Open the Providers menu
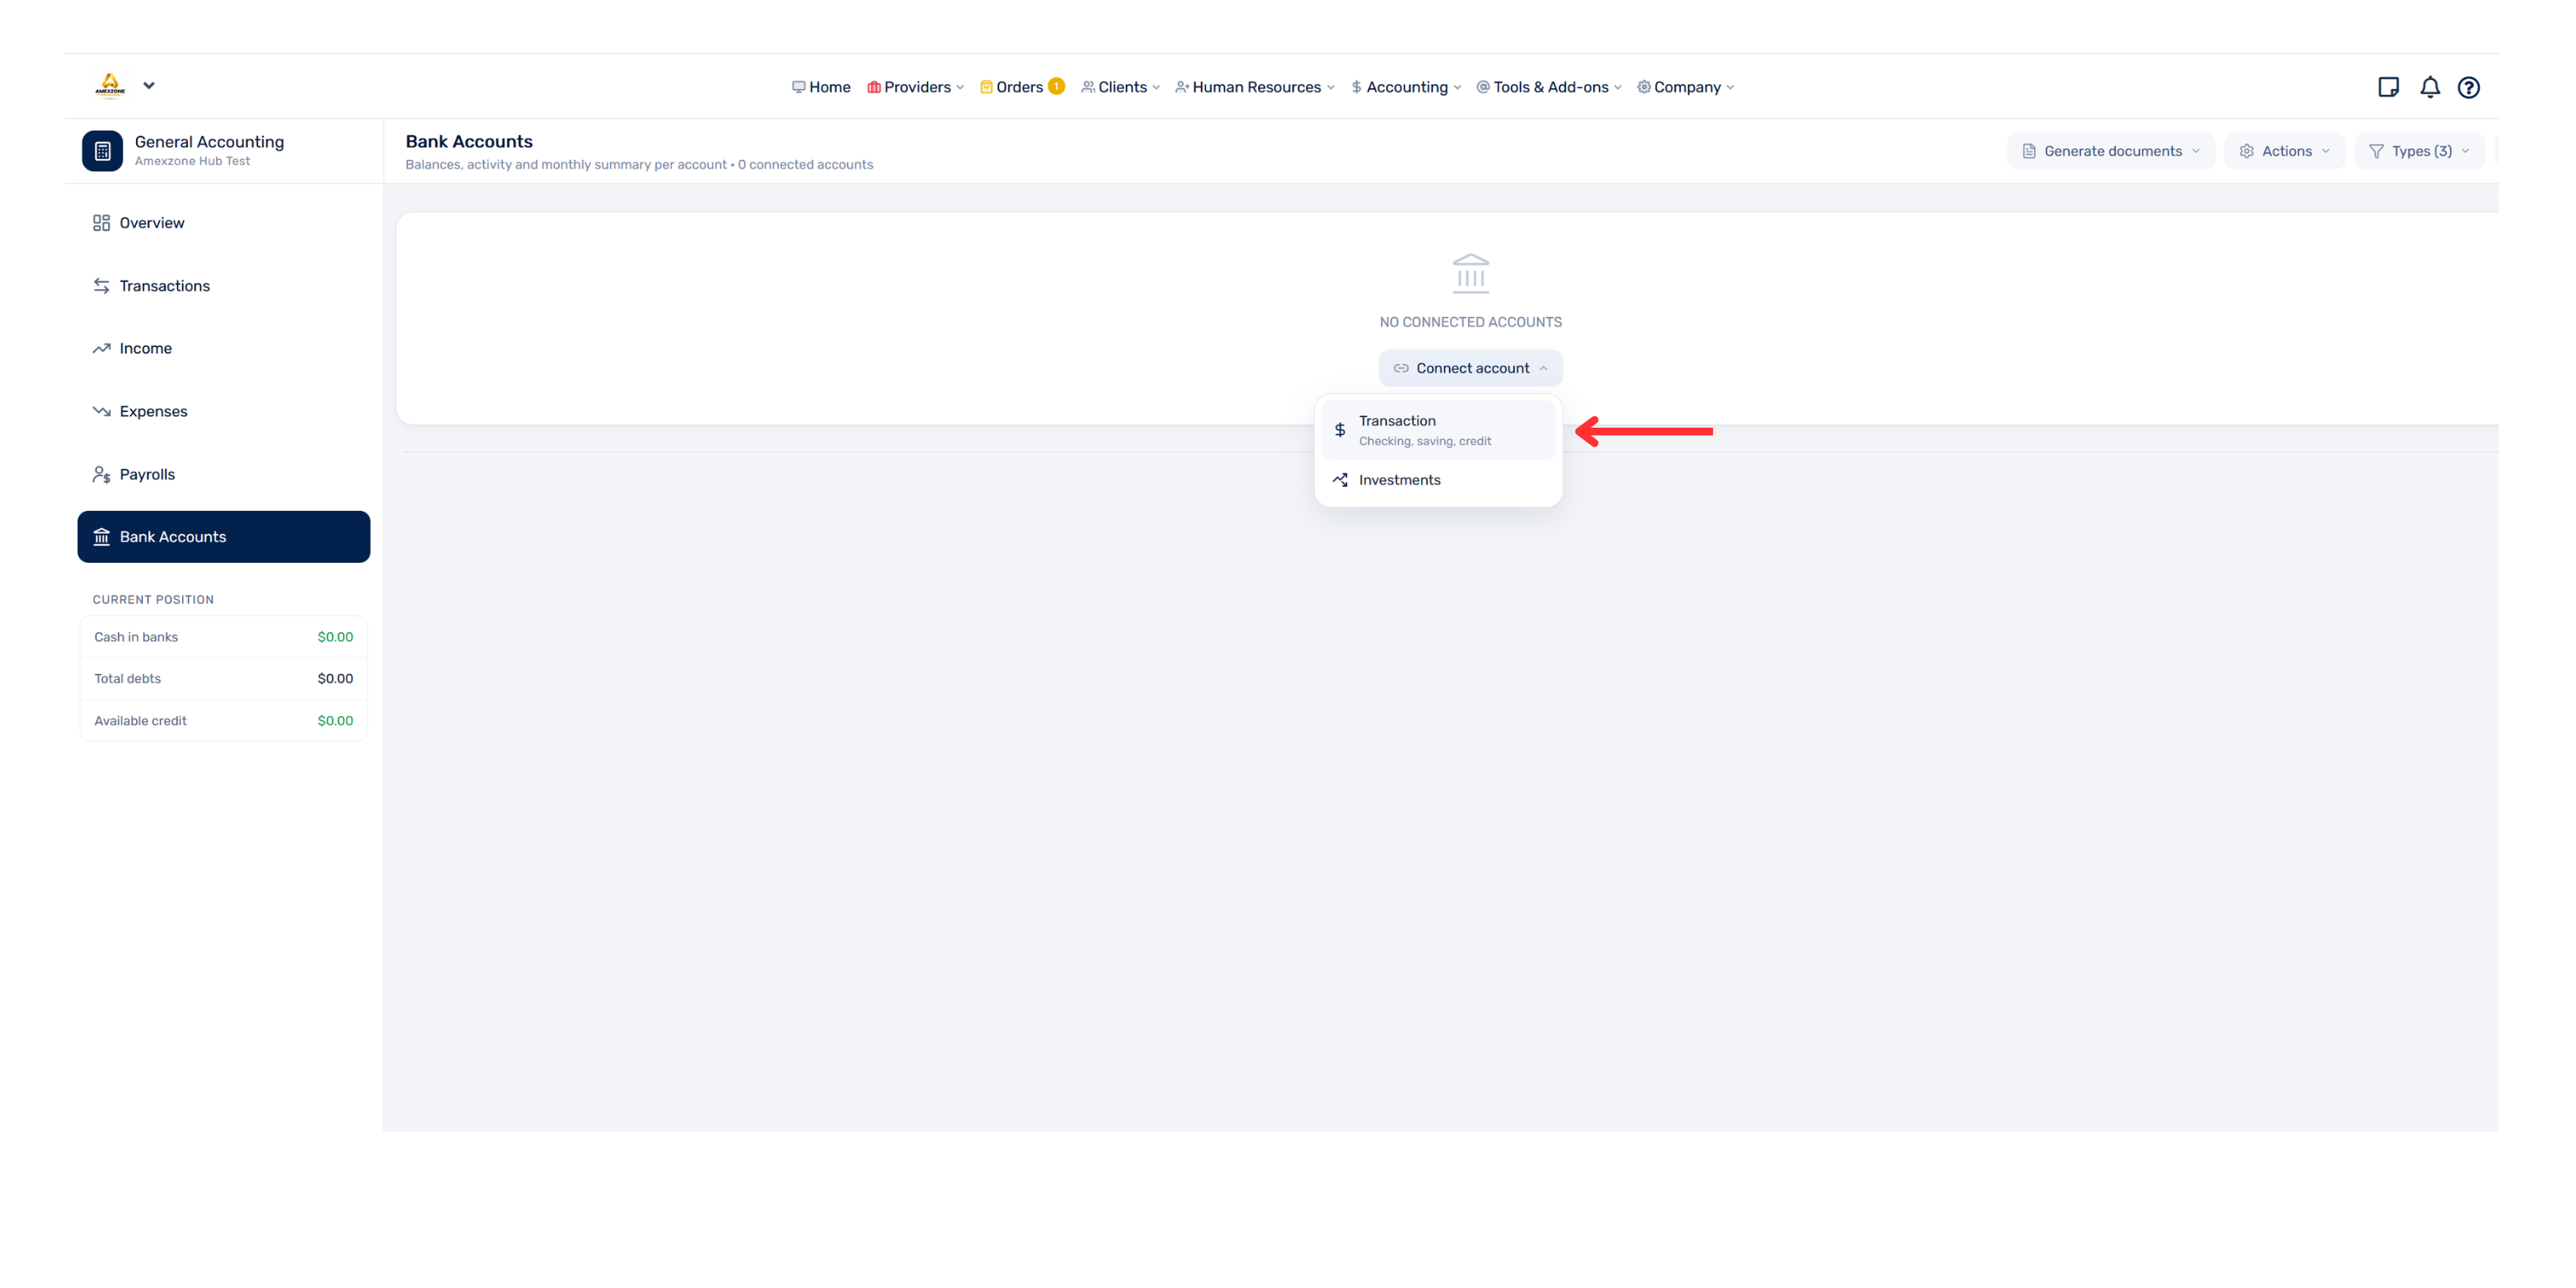2576x1288 pixels. click(916, 87)
